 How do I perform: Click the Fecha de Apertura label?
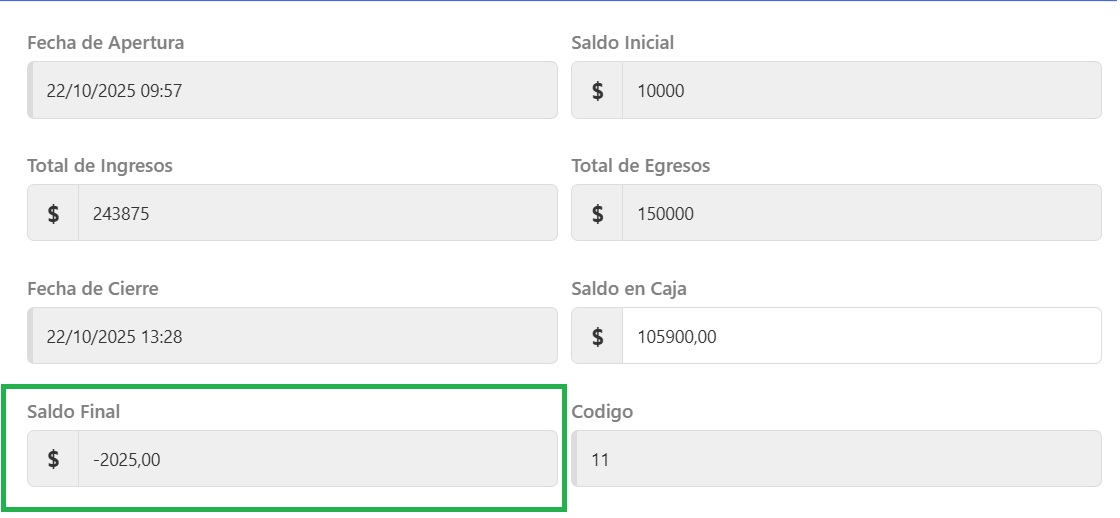pos(106,43)
